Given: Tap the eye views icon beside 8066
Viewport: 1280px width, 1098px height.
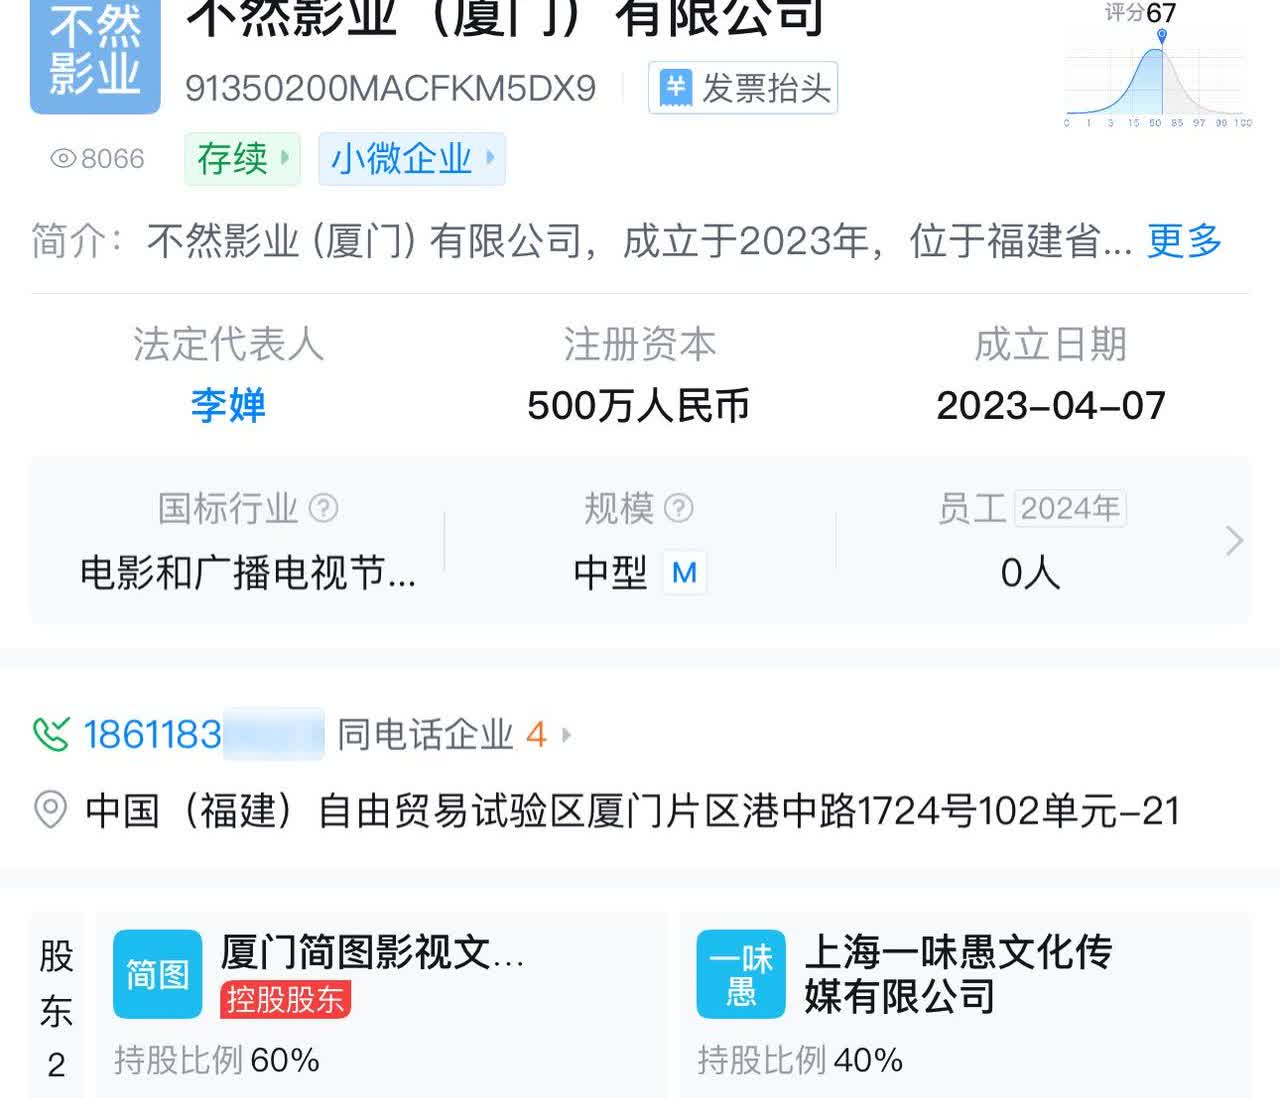Looking at the screenshot, I should (63, 159).
